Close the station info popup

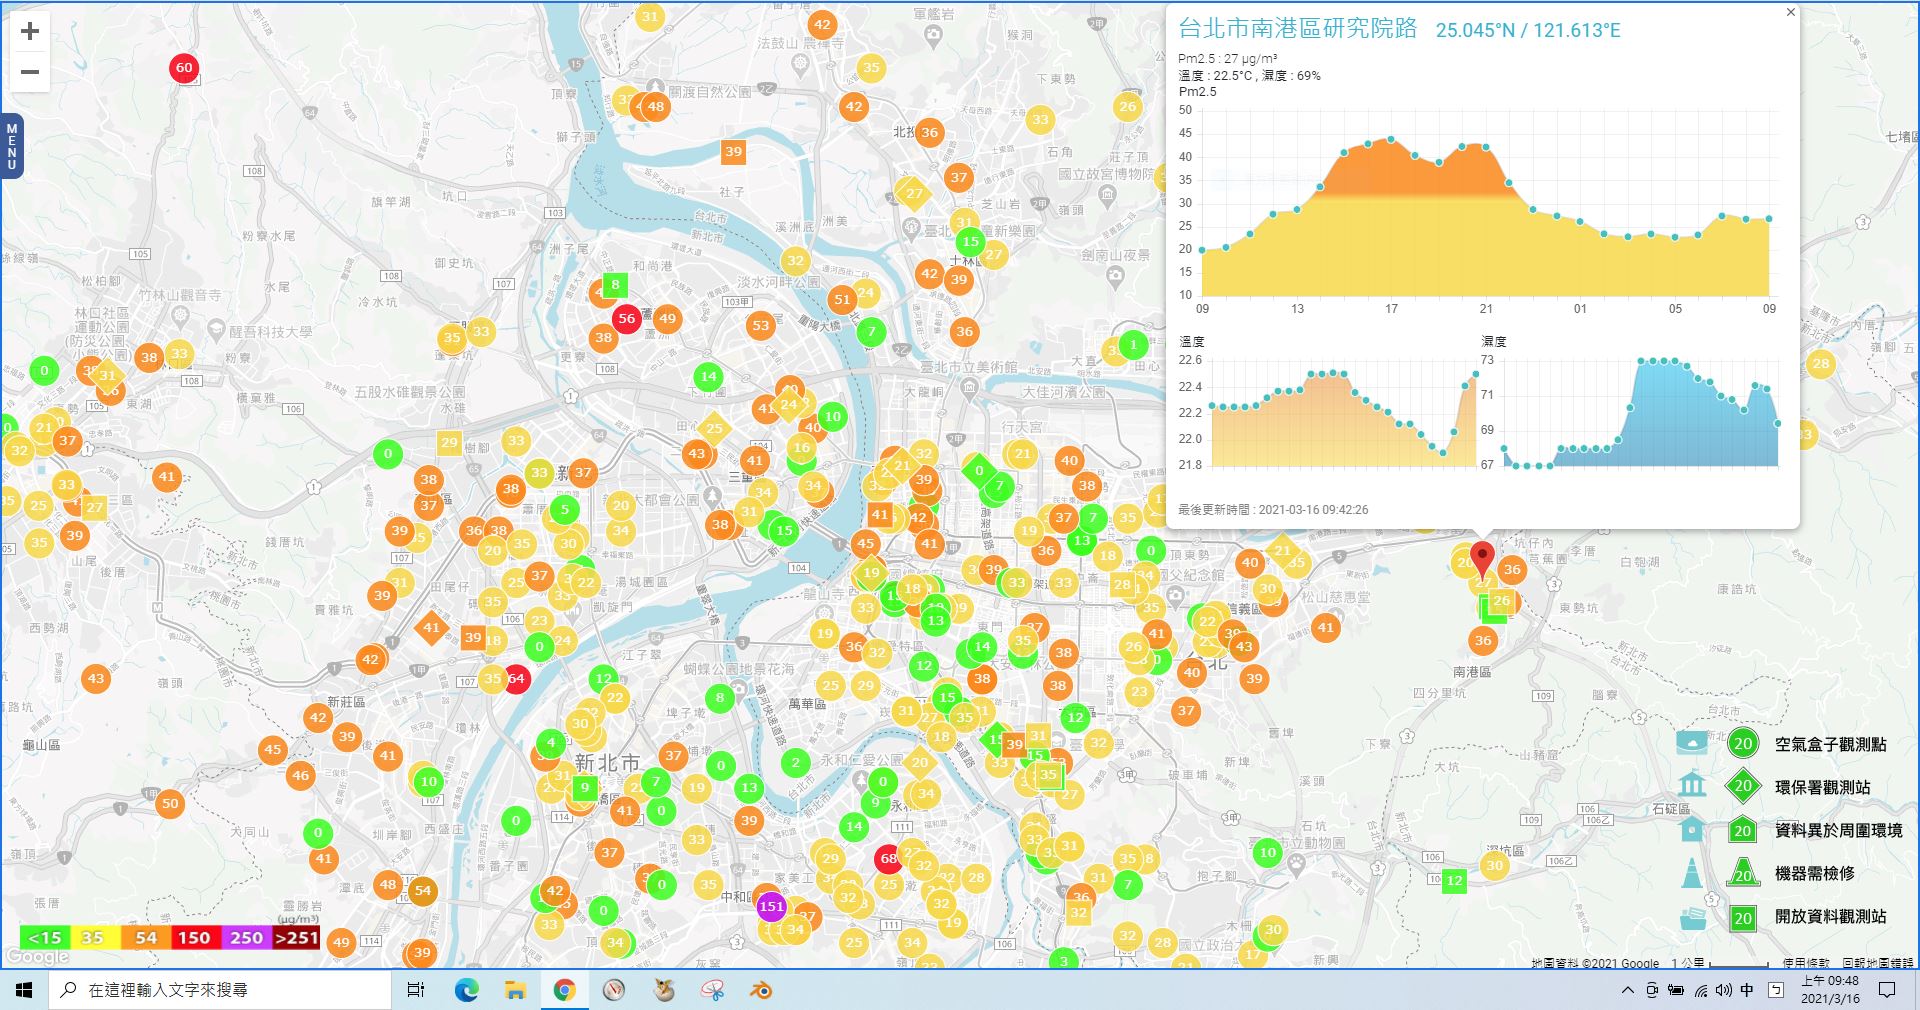1790,12
